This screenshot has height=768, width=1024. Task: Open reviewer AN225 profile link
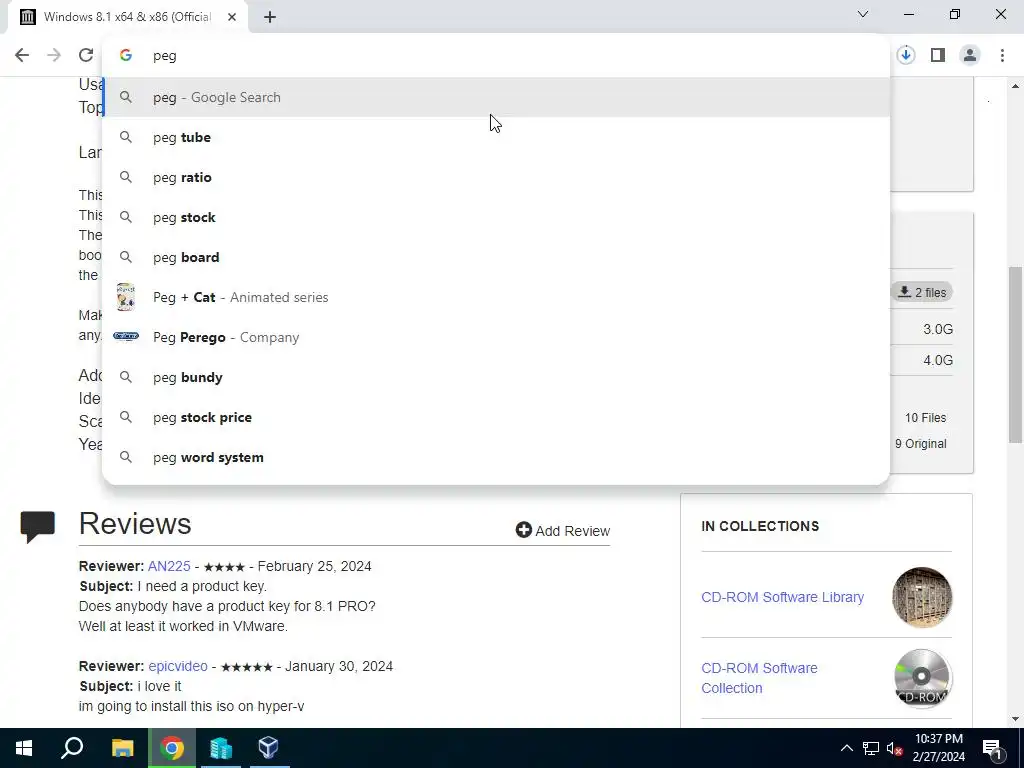point(169,566)
